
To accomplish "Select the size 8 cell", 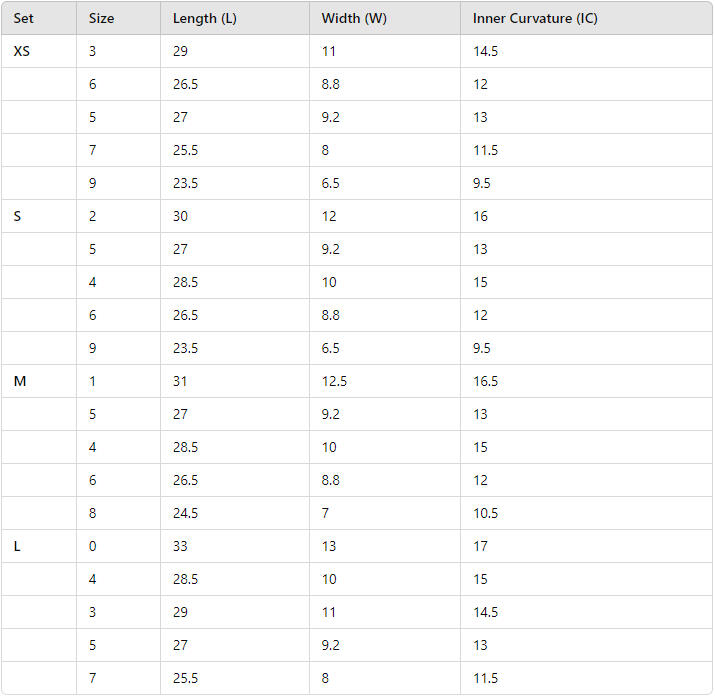I will pos(93,513).
